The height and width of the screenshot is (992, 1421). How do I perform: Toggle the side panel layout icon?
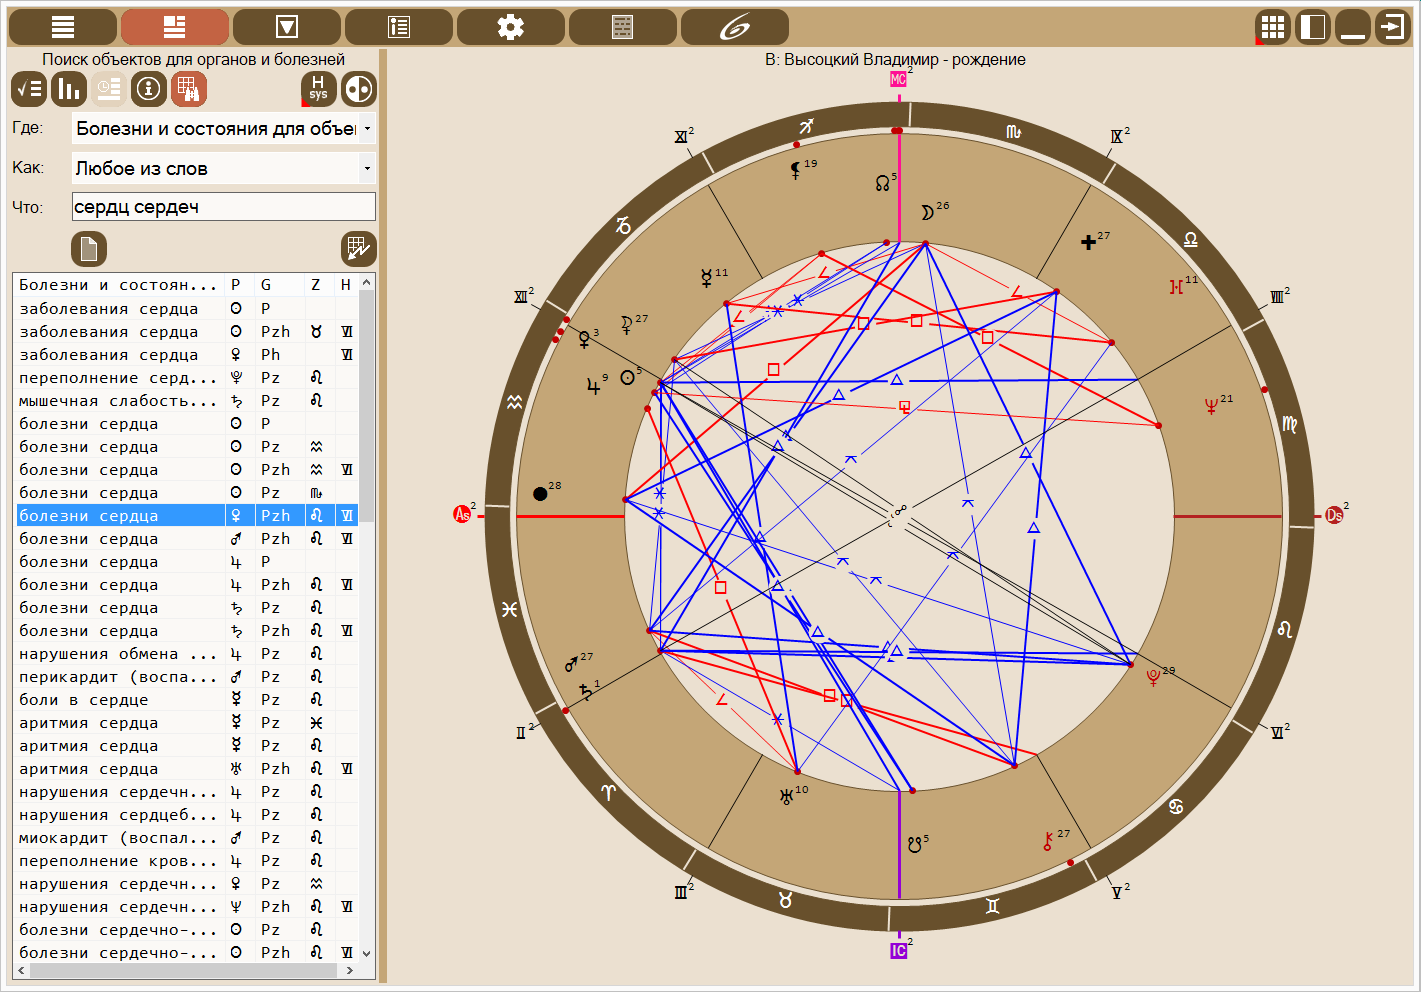[1313, 27]
